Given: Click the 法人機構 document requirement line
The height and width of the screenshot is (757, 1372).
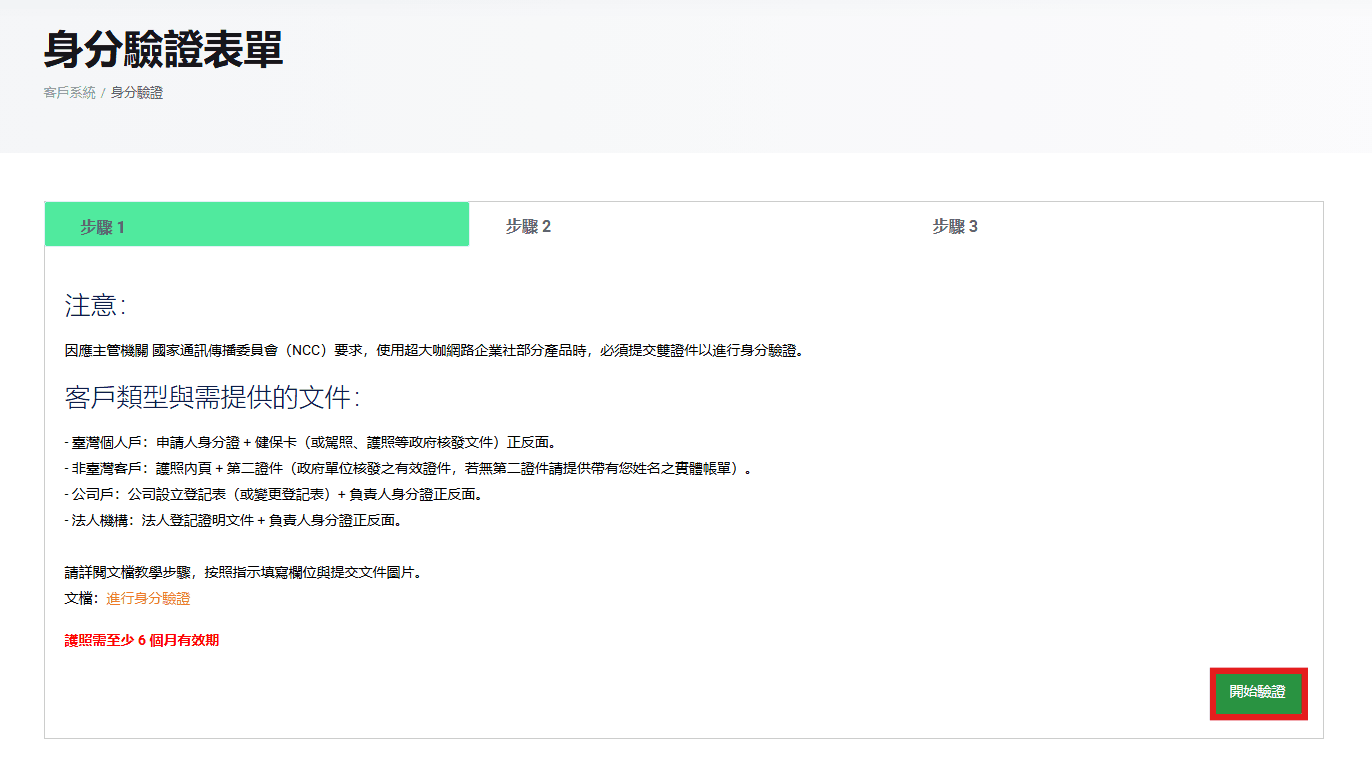Looking at the screenshot, I should [232, 520].
